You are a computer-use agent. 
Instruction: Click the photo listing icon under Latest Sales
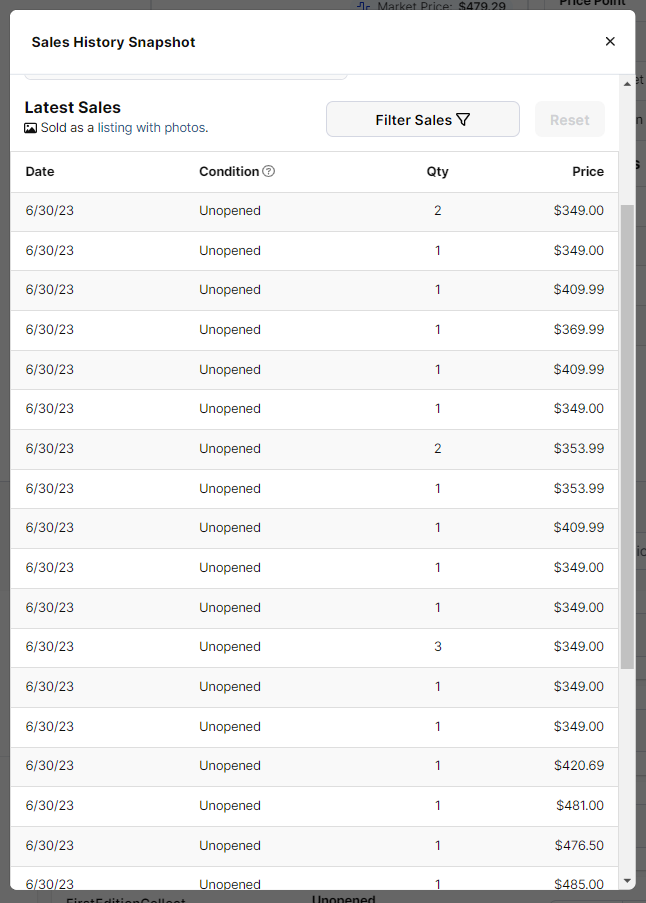[31, 128]
